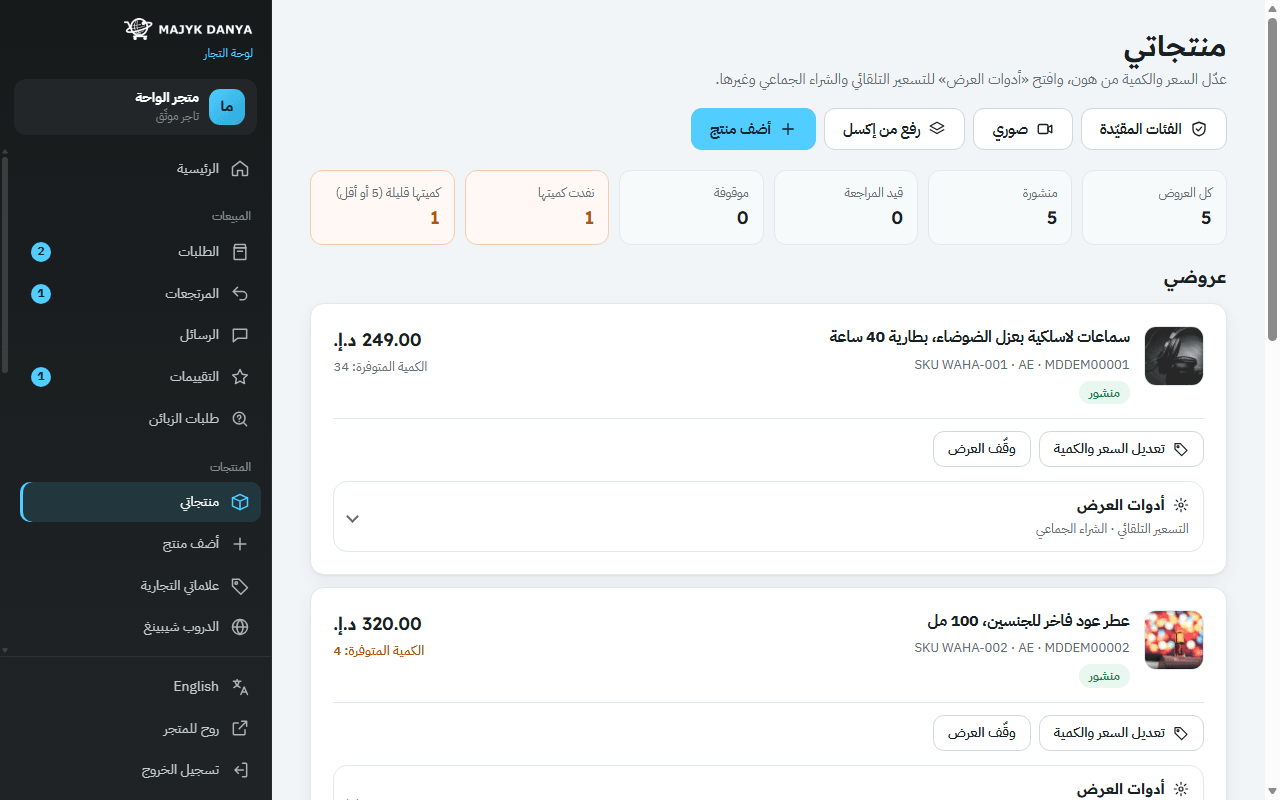This screenshot has width=1280, height=800.
Task: Select the كميتها قليلة stat card
Action: 383,207
